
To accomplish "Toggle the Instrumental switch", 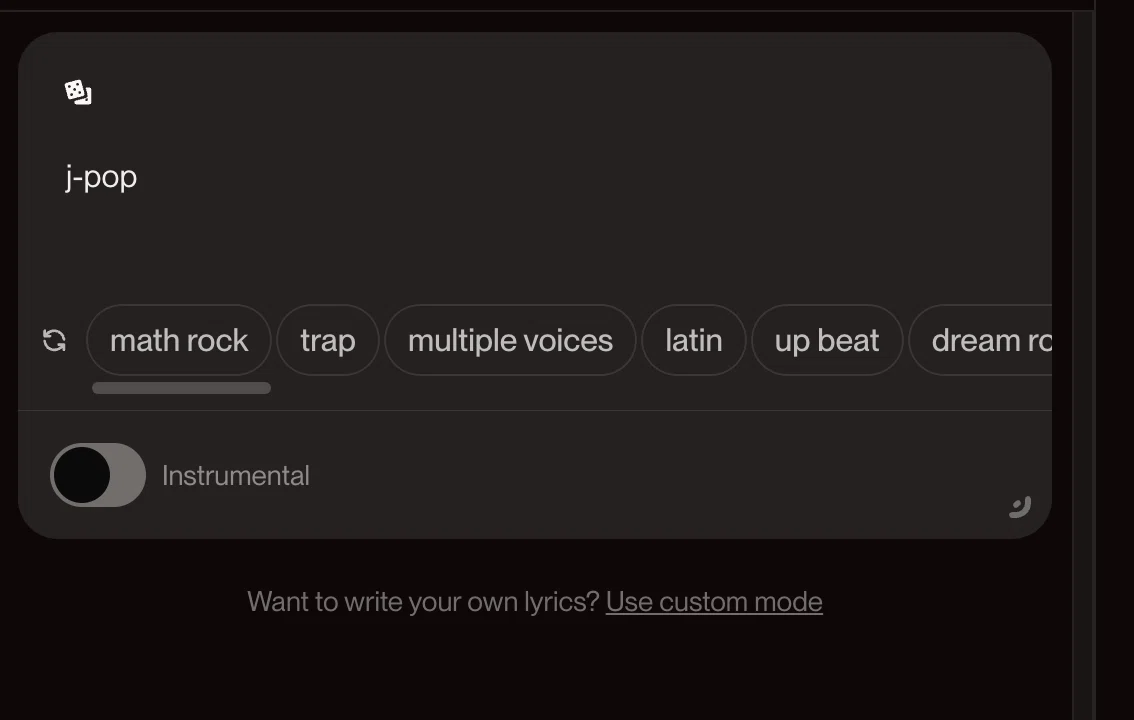I will tap(98, 475).
